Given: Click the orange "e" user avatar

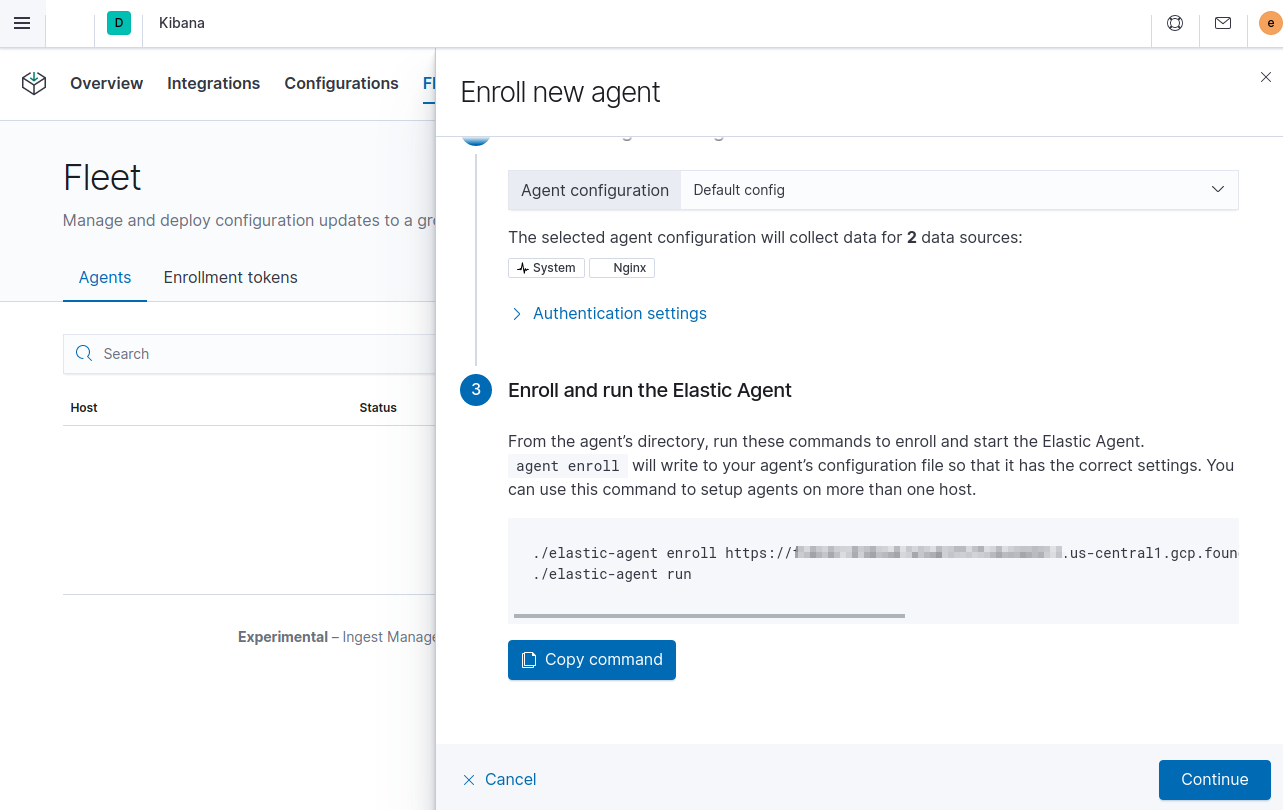Looking at the screenshot, I should coord(1269,22).
